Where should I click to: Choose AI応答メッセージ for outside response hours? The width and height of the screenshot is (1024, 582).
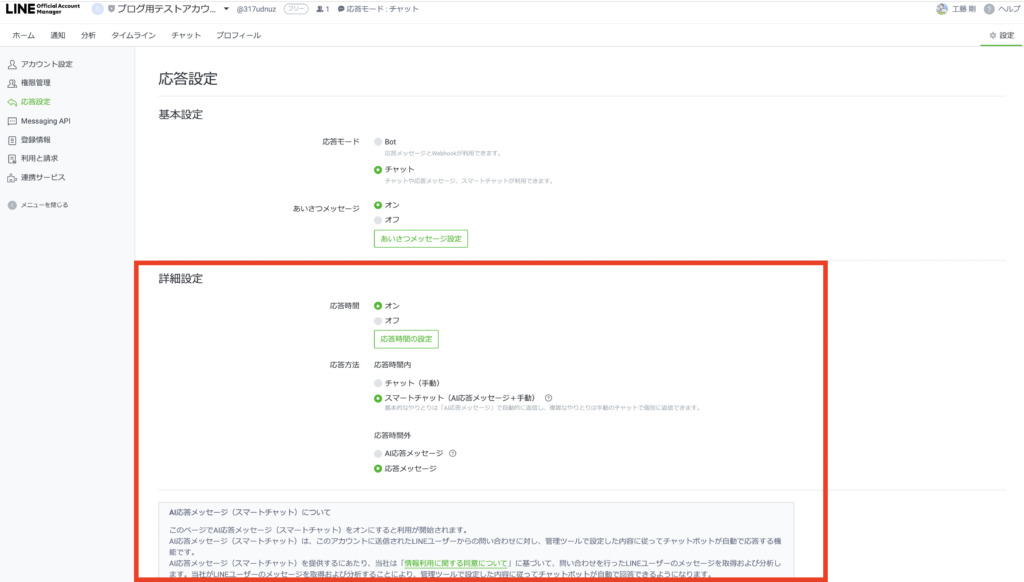point(378,453)
